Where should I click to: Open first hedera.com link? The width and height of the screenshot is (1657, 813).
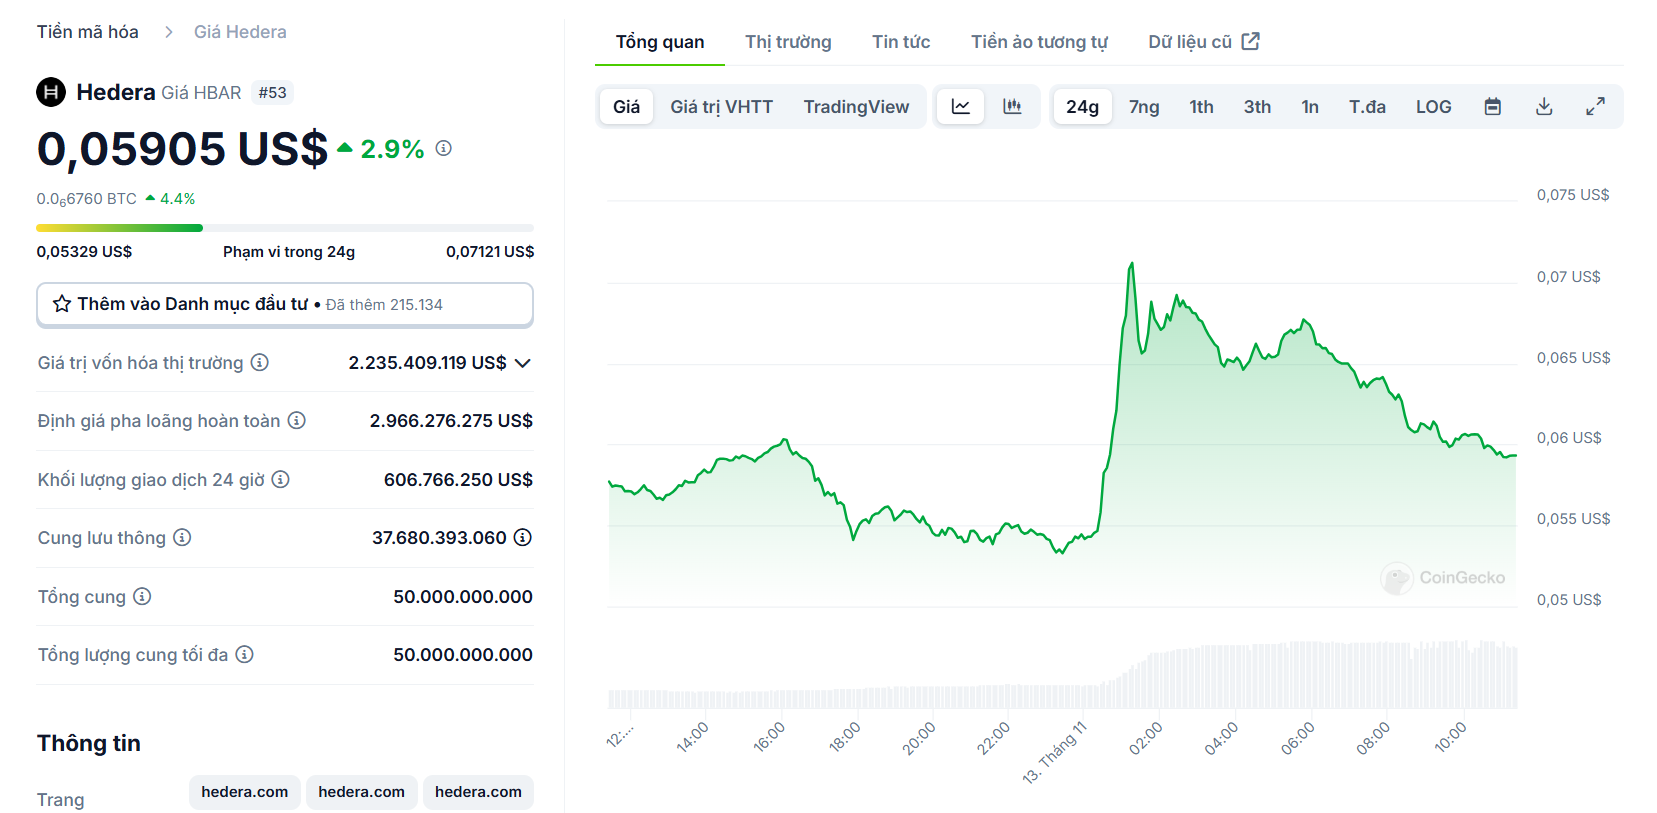245,792
